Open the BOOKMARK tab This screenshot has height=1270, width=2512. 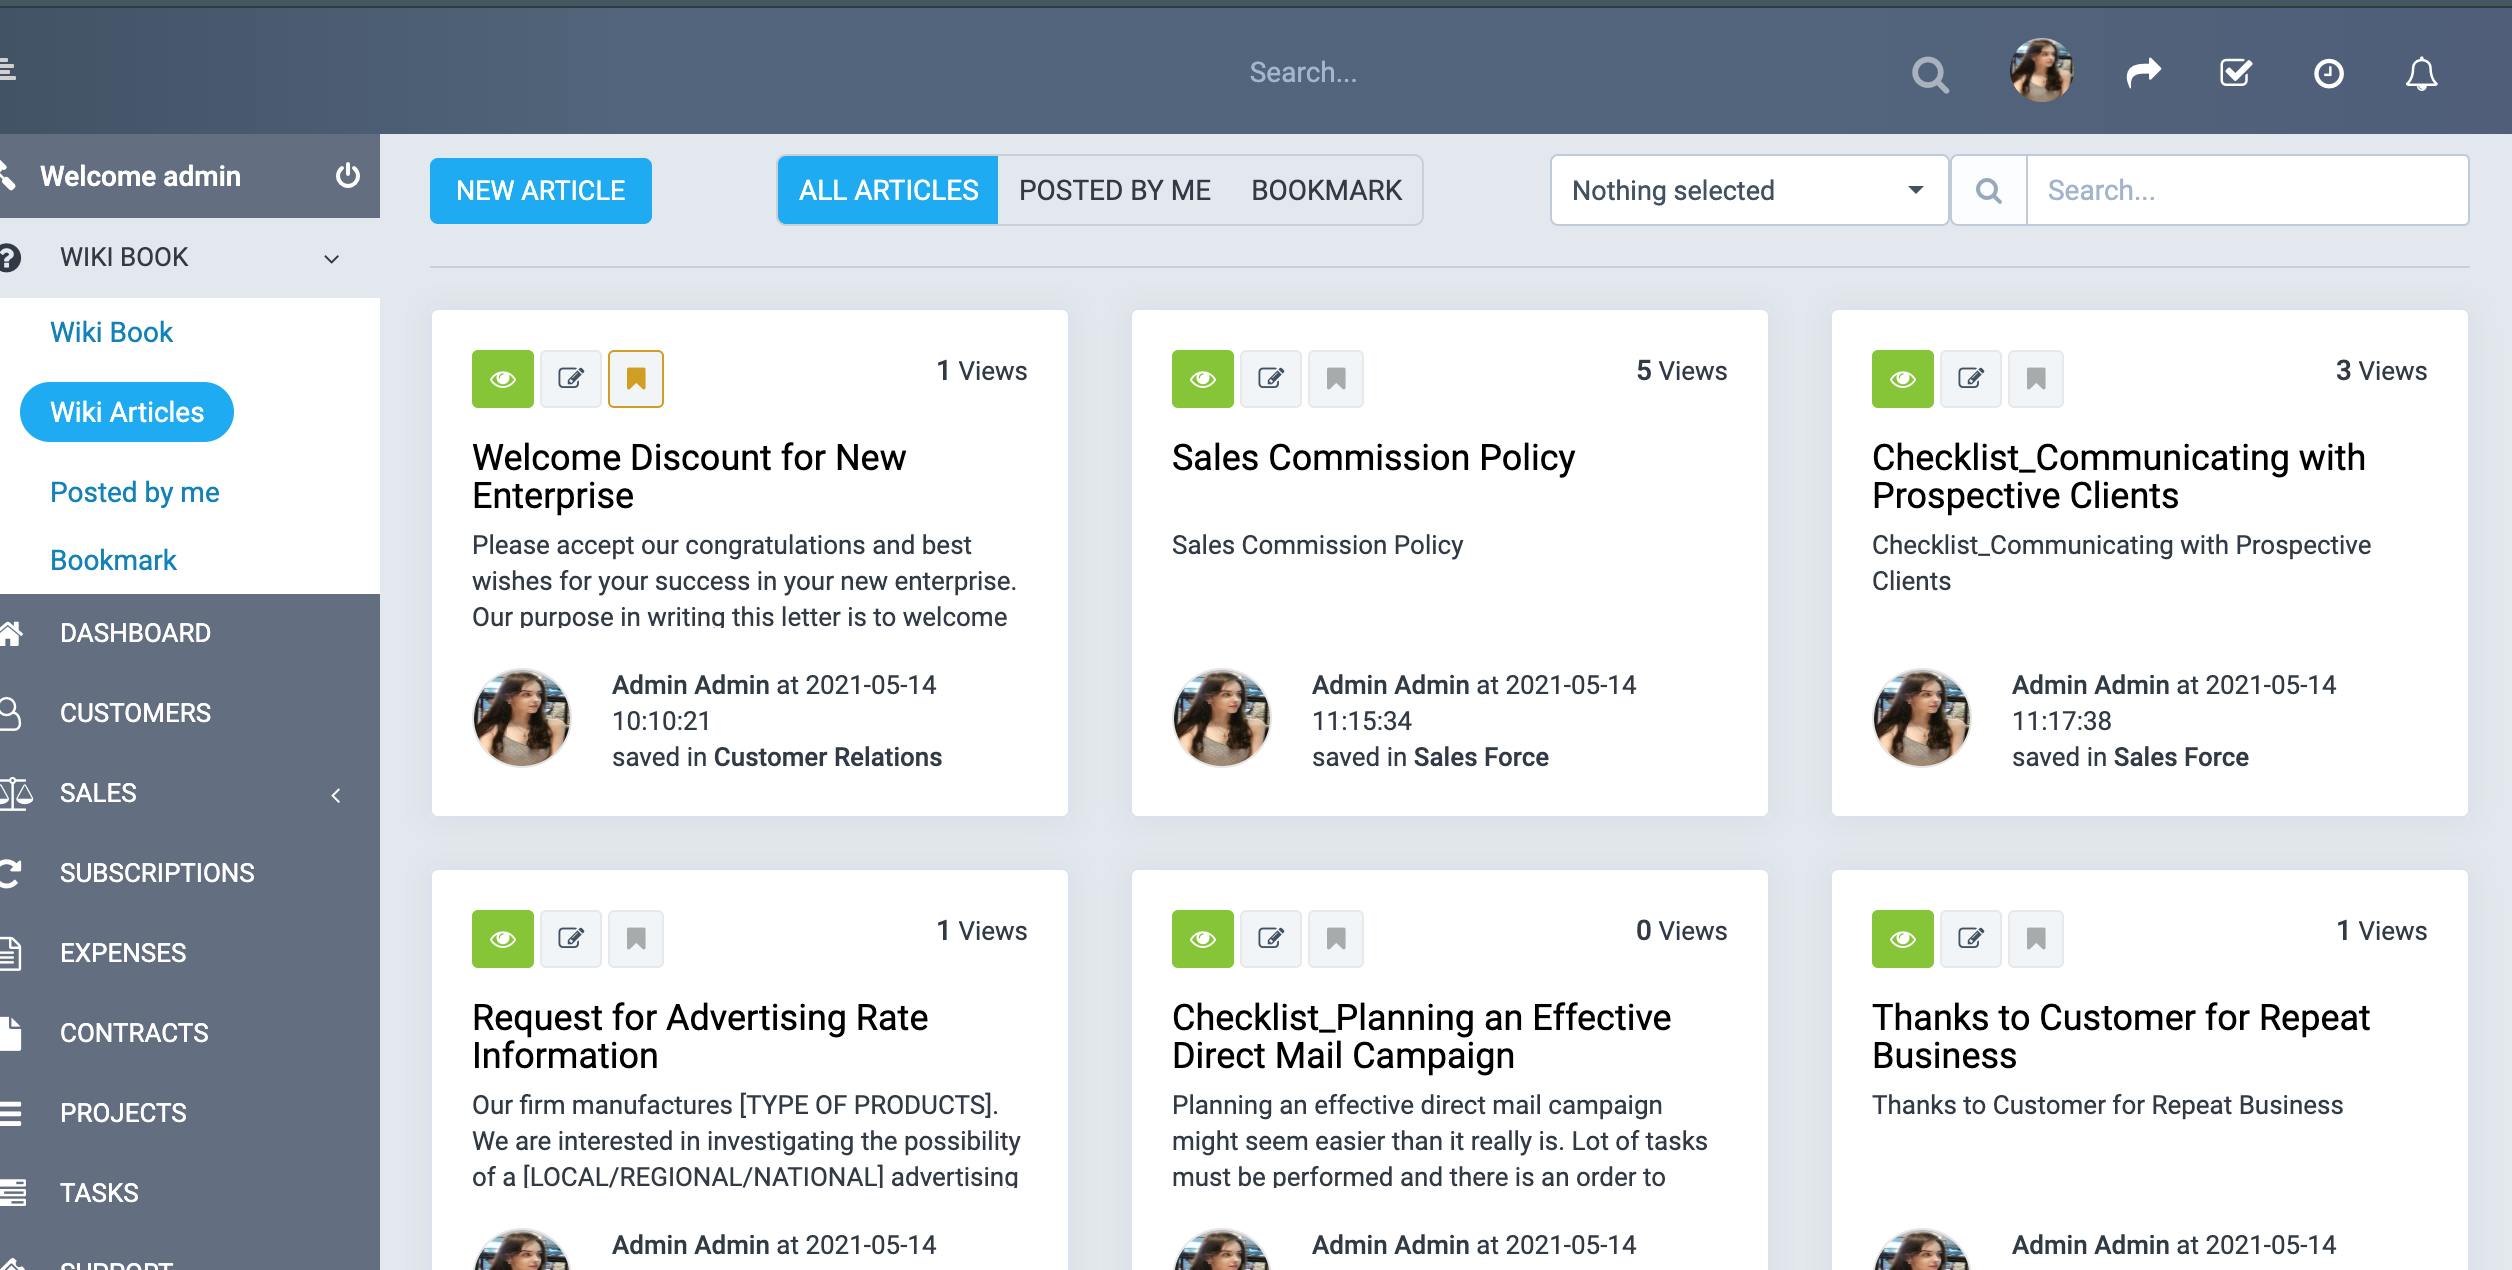[1327, 190]
